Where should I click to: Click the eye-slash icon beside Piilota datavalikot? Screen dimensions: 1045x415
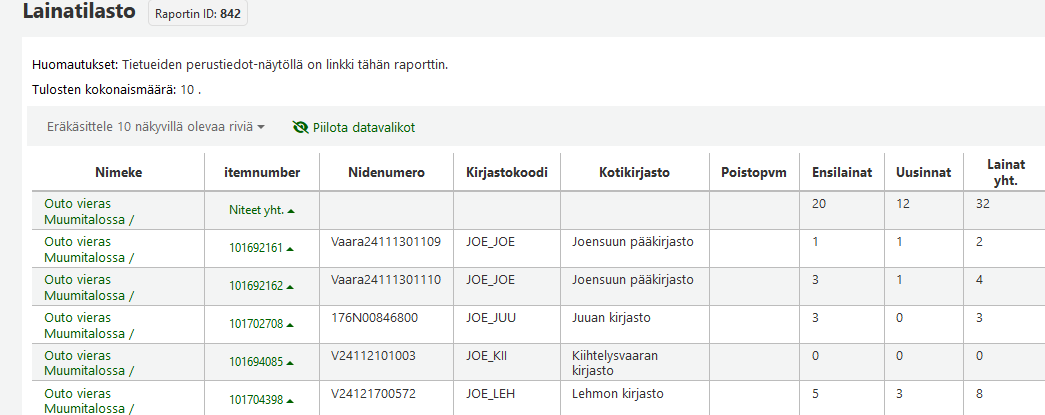[x=300, y=128]
